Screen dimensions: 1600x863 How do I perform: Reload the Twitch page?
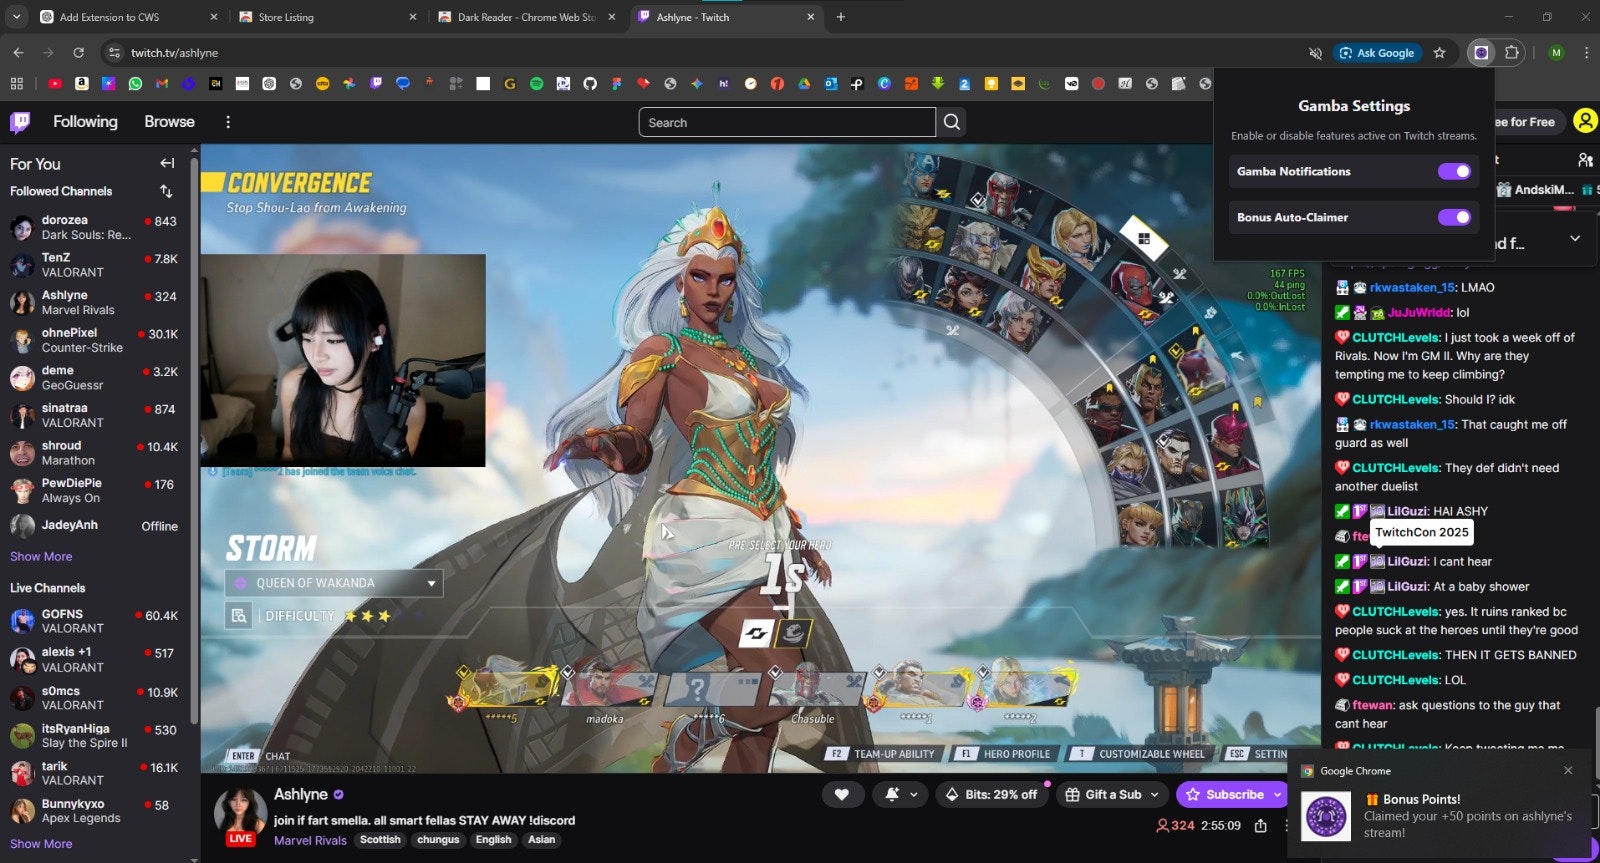pos(79,52)
